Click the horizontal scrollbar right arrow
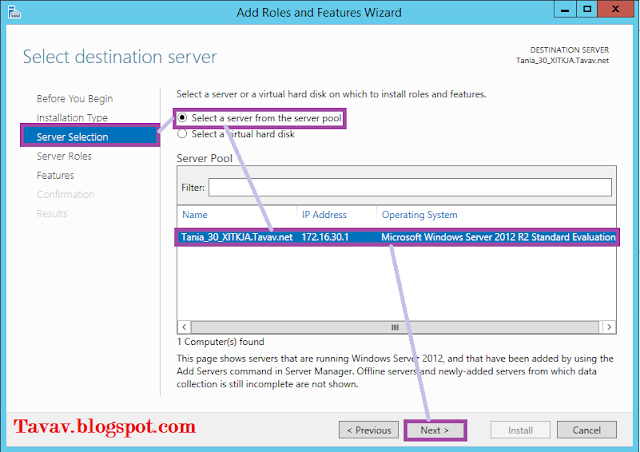The image size is (640, 452). tap(609, 327)
